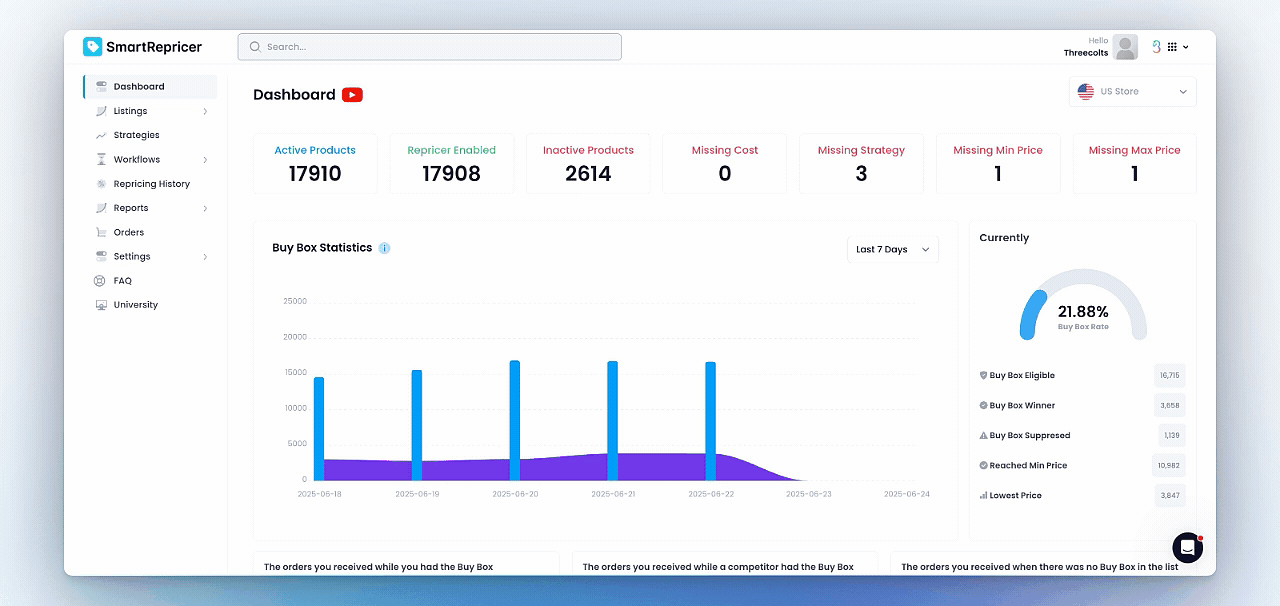1280x606 pixels.
Task: Click the Buy Box Suppressed value 1,139
Action: [x=1172, y=436]
